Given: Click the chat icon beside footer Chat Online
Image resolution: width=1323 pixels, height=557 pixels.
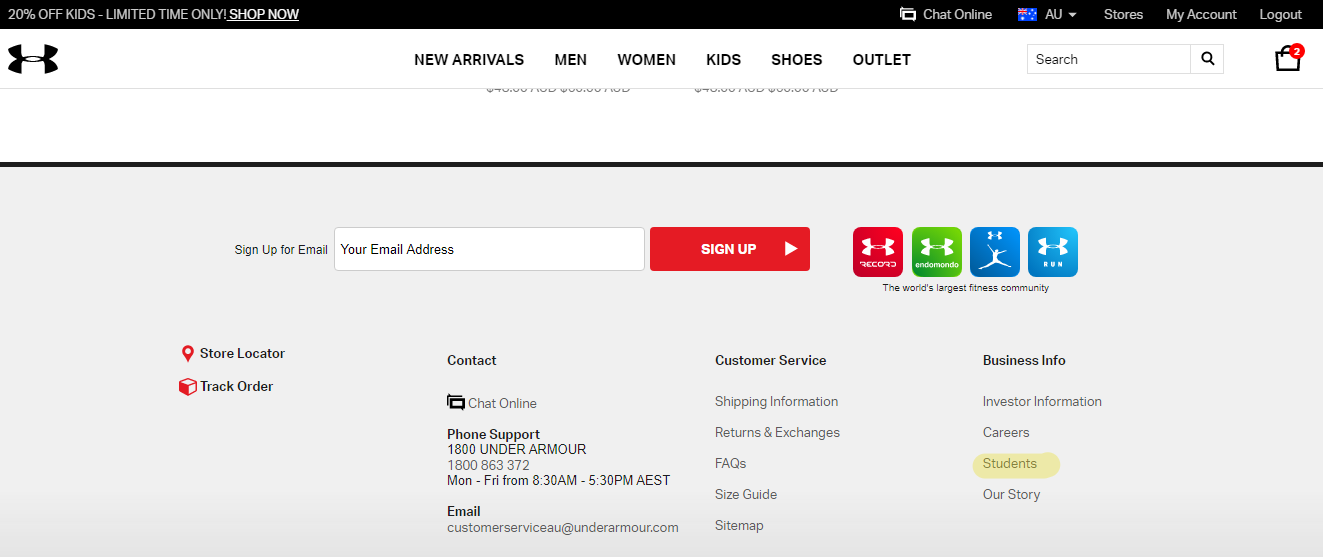Looking at the screenshot, I should 456,402.
